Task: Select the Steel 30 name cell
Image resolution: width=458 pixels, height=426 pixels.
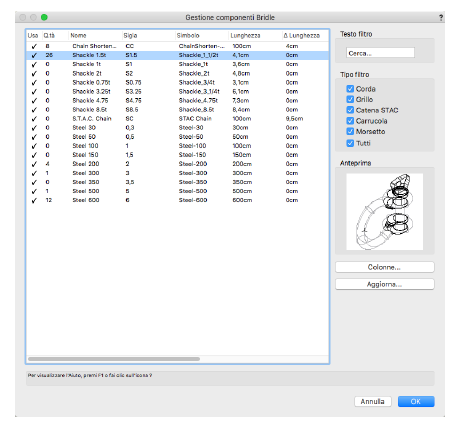Action: point(84,128)
